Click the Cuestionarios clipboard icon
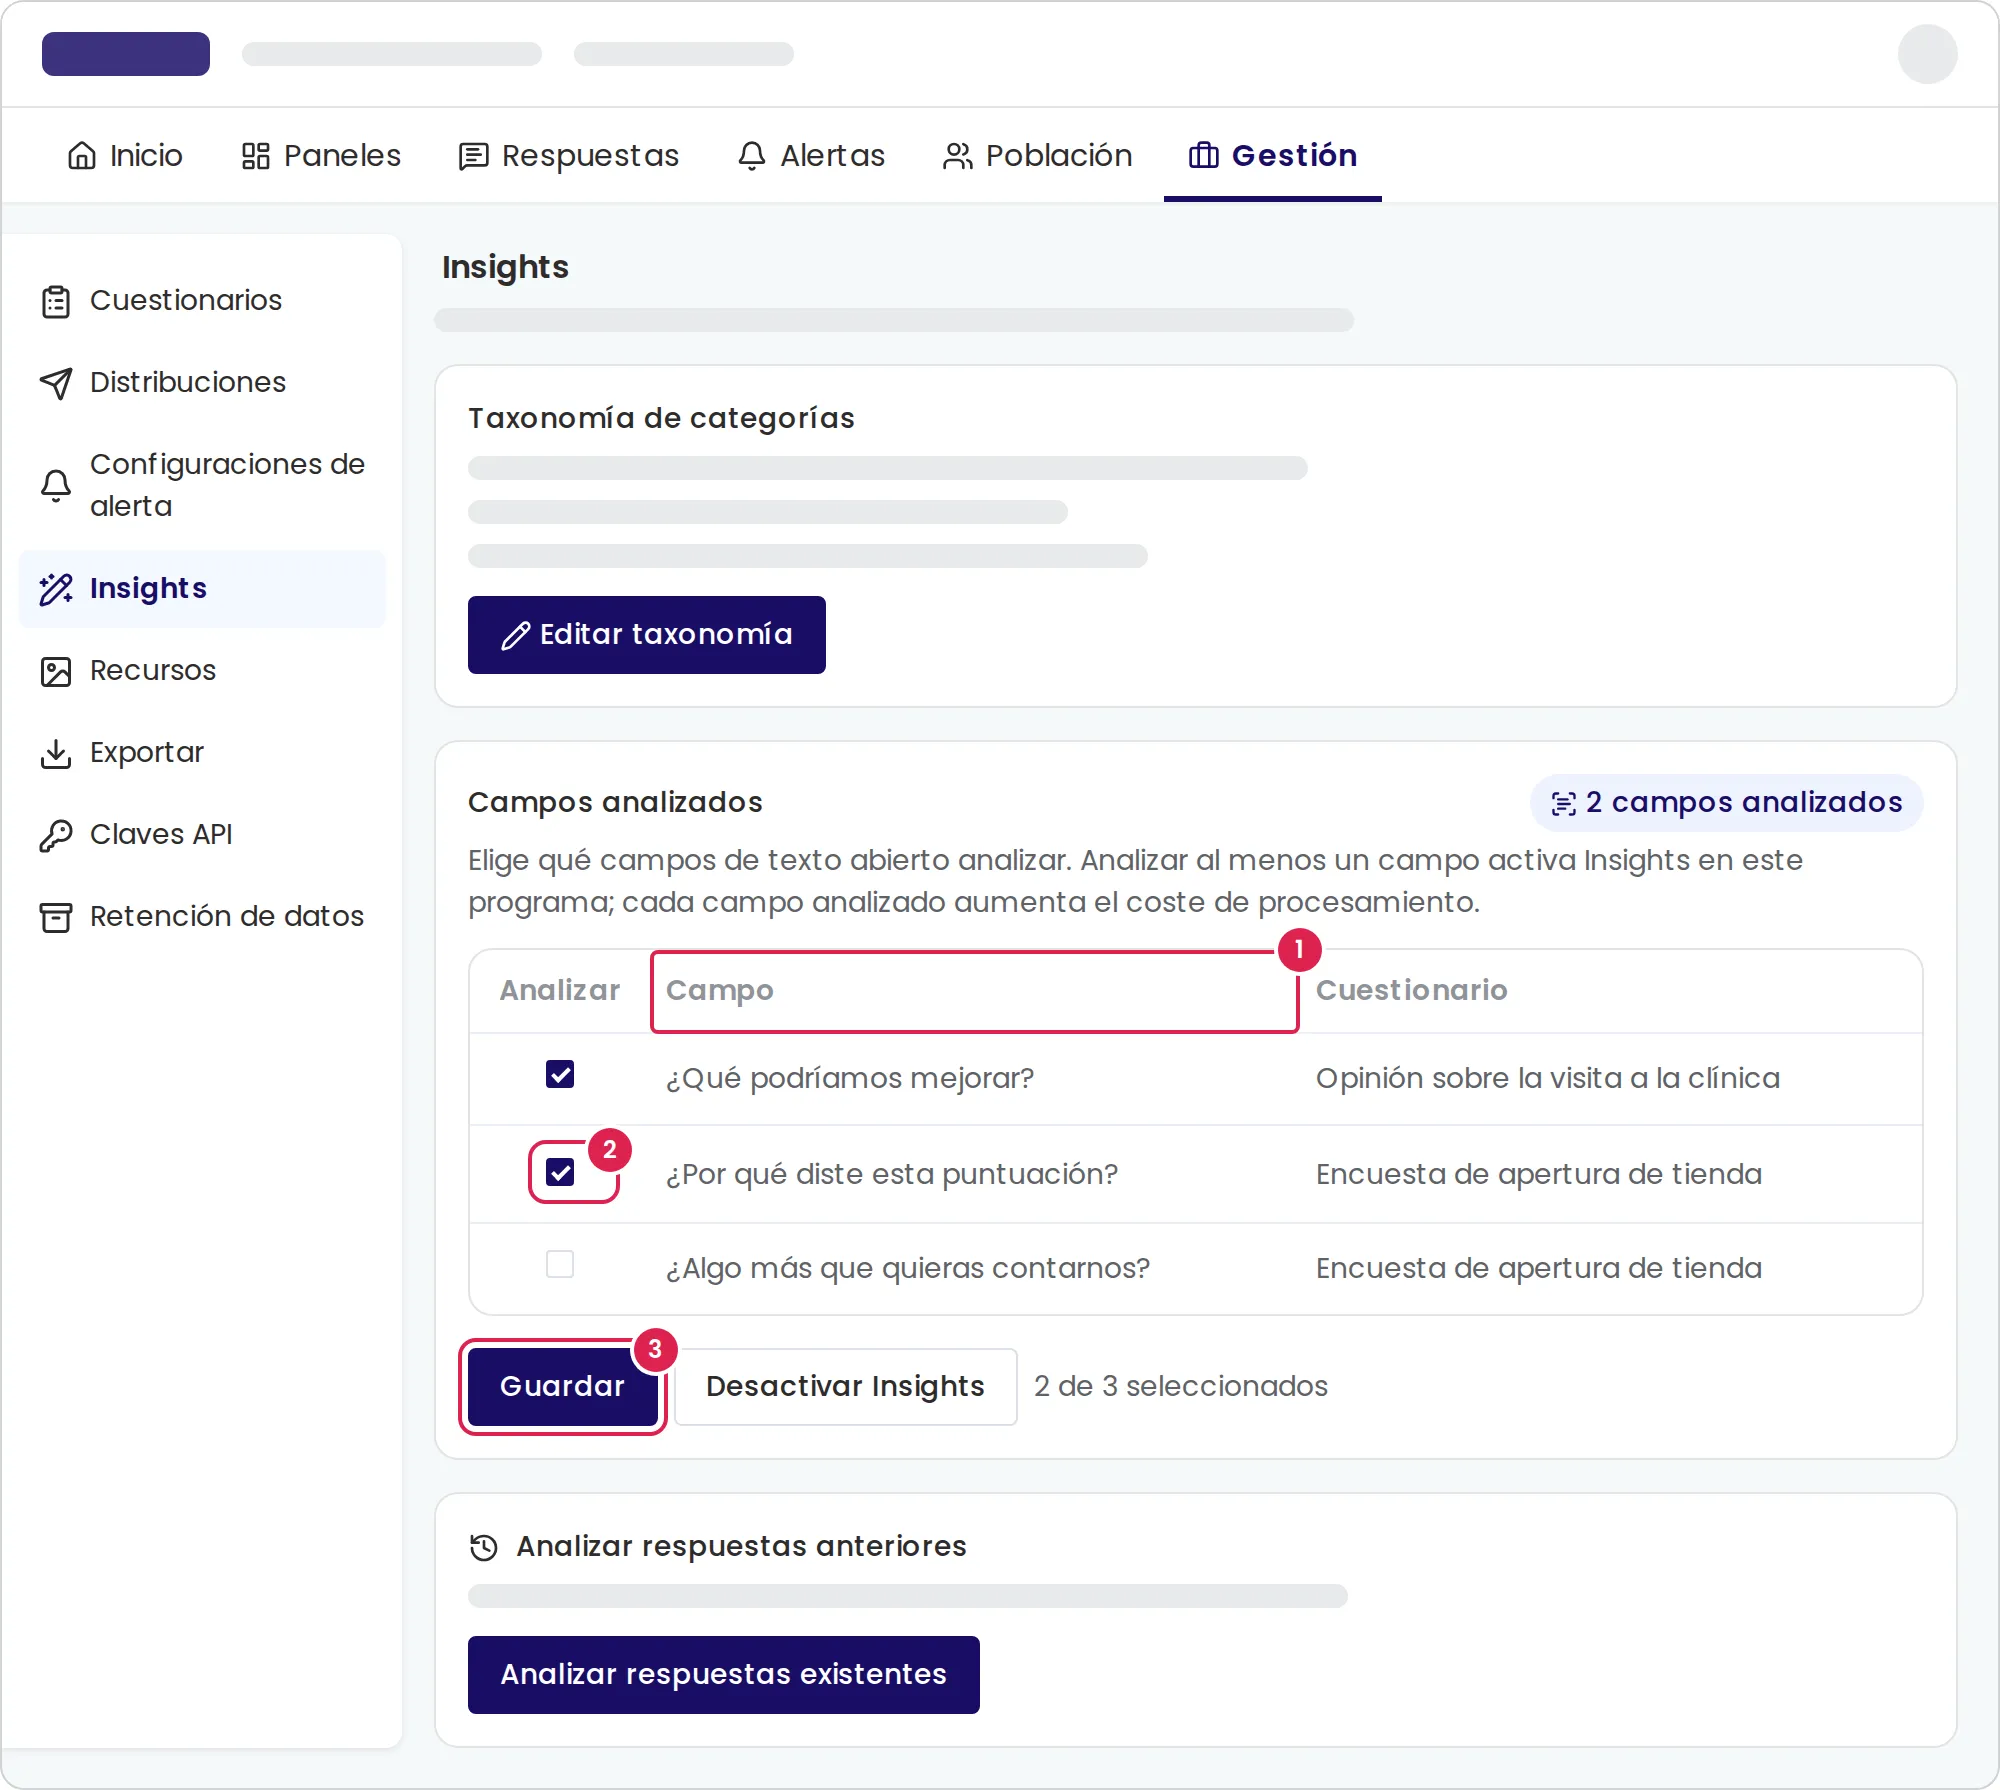This screenshot has height=1790, width=2000. [x=56, y=301]
